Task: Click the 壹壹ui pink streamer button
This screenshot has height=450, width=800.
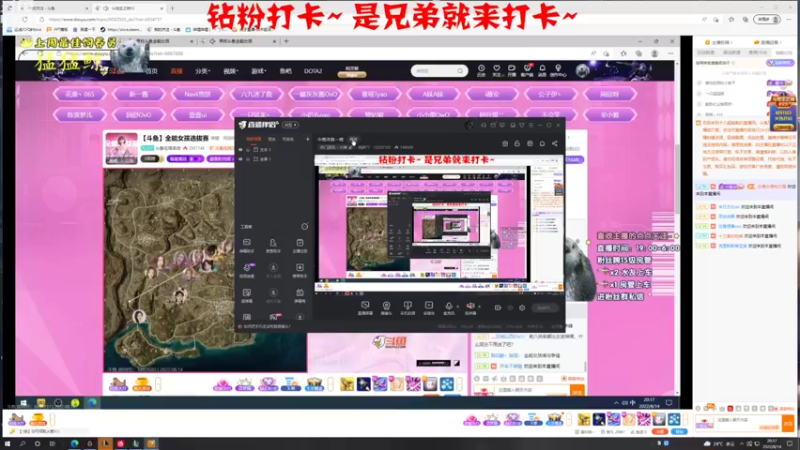Action: [x=197, y=115]
